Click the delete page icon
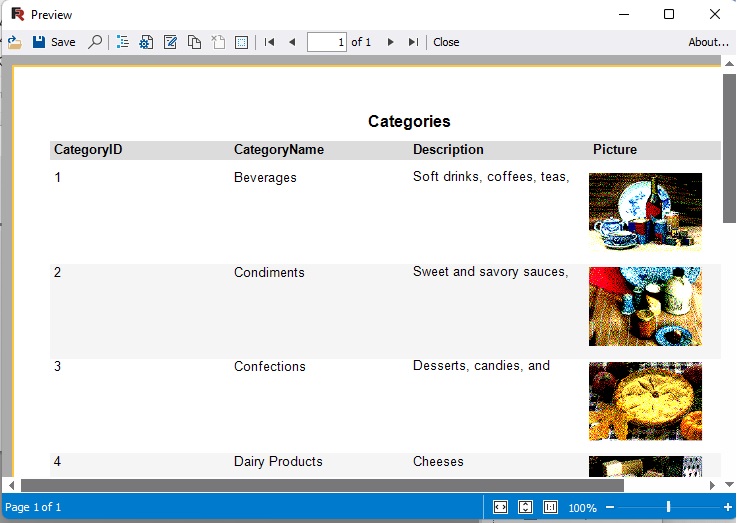Screen dimensions: 739x523 218,42
